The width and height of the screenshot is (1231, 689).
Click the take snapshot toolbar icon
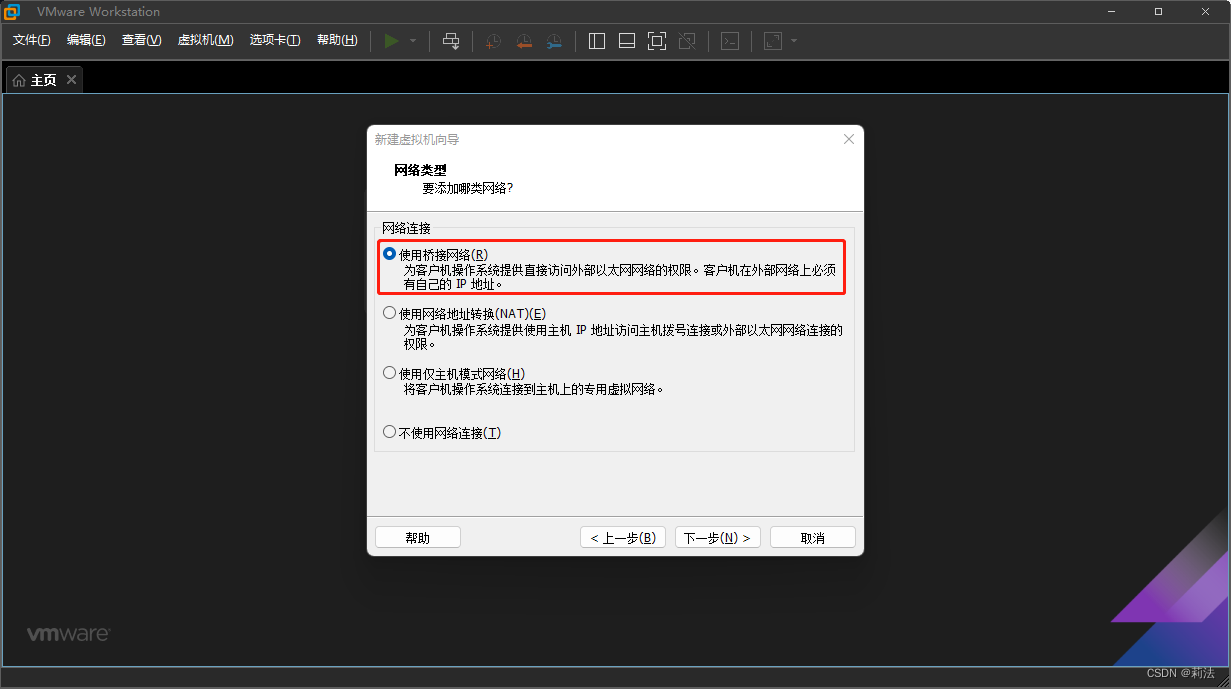click(493, 41)
